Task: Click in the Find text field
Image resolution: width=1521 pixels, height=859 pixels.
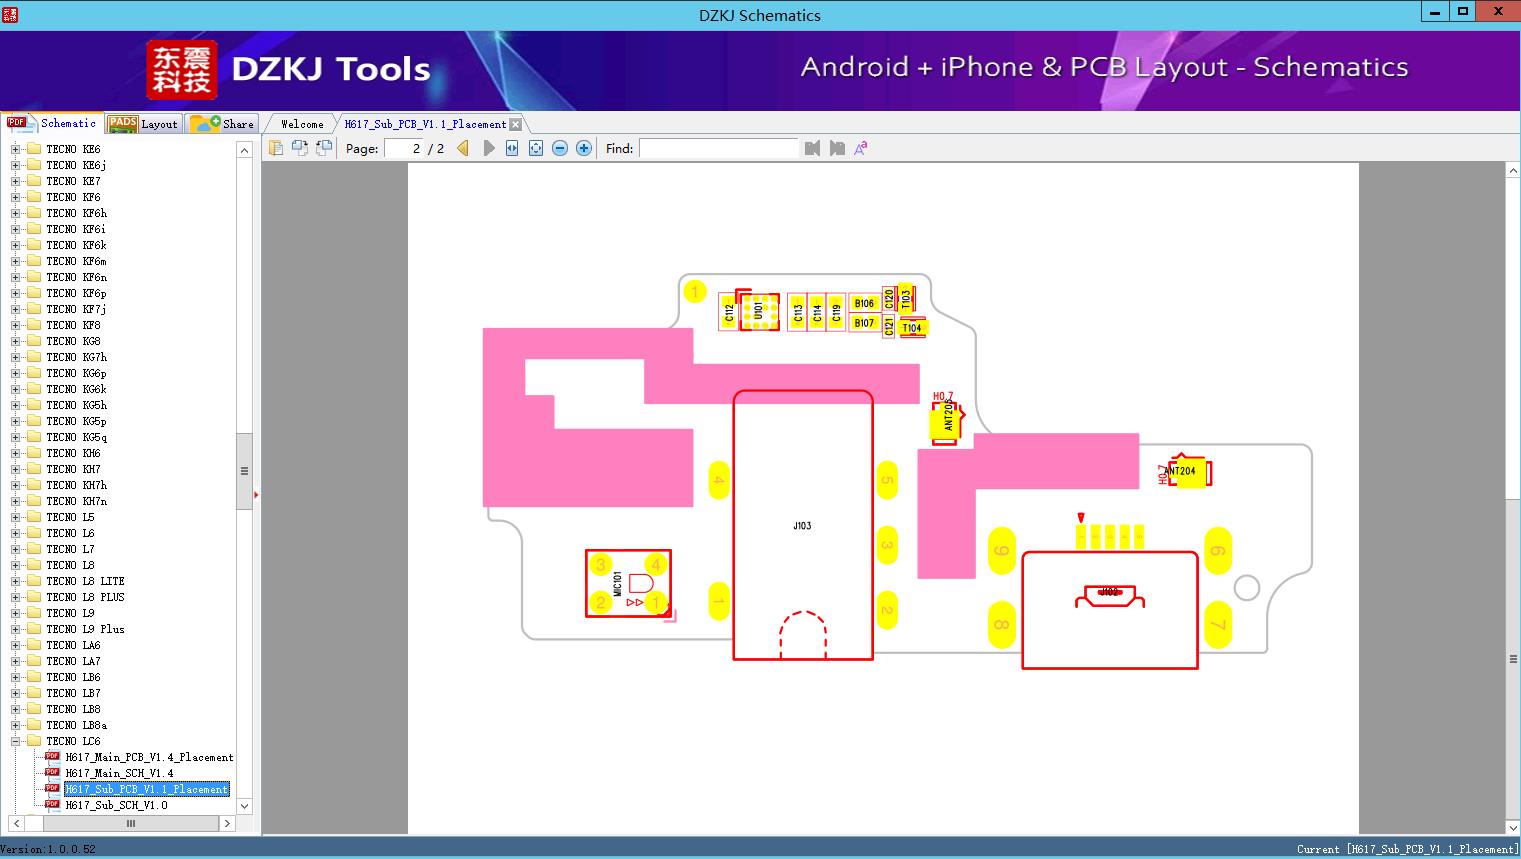Action: pyautogui.click(x=719, y=148)
